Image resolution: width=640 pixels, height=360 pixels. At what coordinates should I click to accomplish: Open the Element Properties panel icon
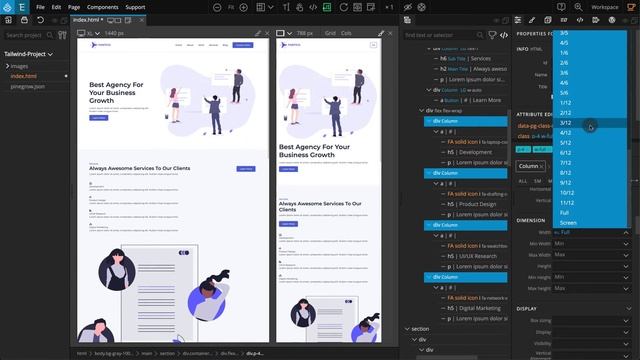click(518, 20)
